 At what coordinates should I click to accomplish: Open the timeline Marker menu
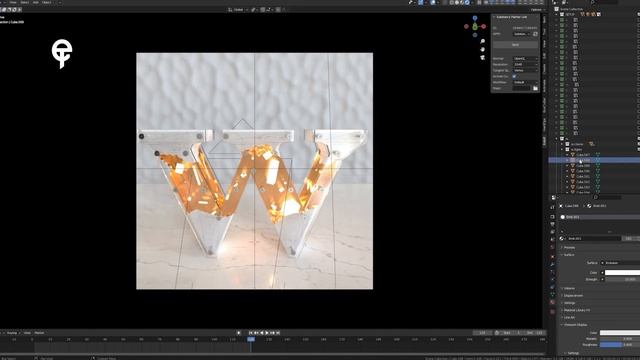click(x=39, y=333)
